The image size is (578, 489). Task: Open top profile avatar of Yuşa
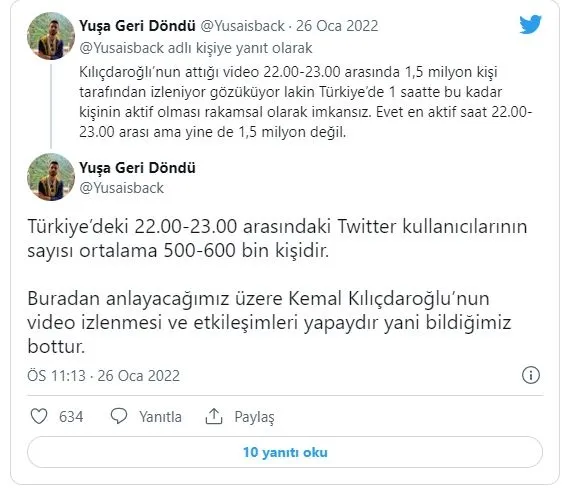51,36
